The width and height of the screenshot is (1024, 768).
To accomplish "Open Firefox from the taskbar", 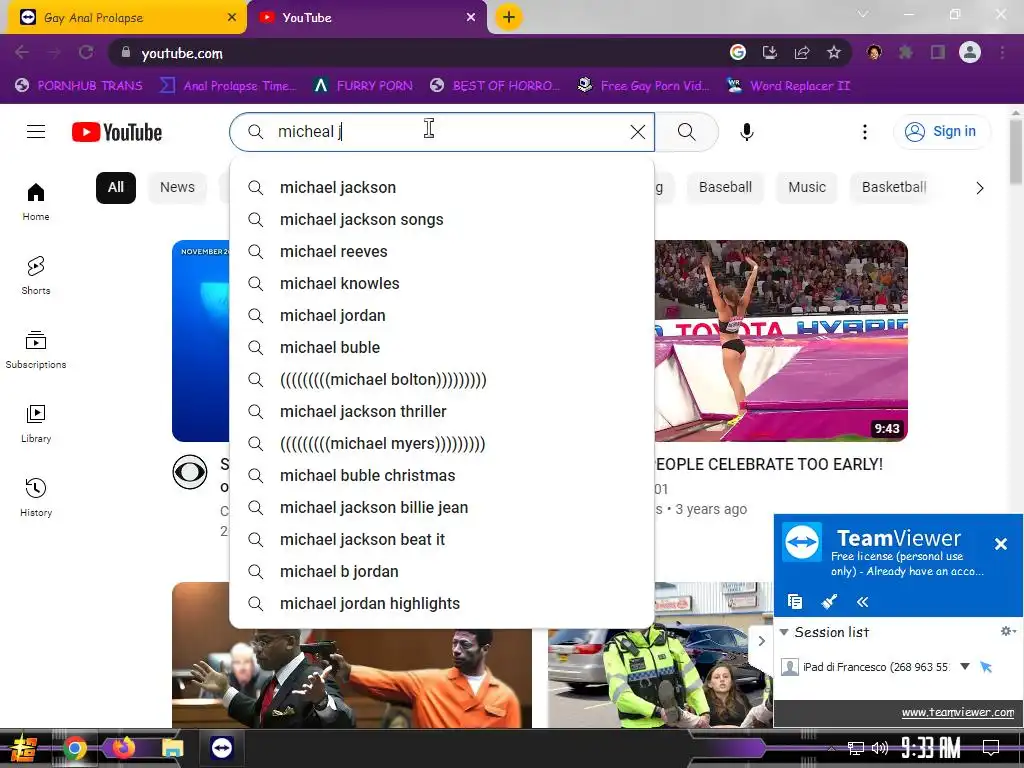I will [122, 748].
